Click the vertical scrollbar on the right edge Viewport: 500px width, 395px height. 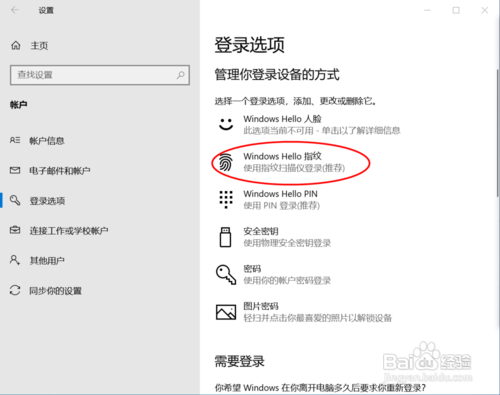(498, 133)
